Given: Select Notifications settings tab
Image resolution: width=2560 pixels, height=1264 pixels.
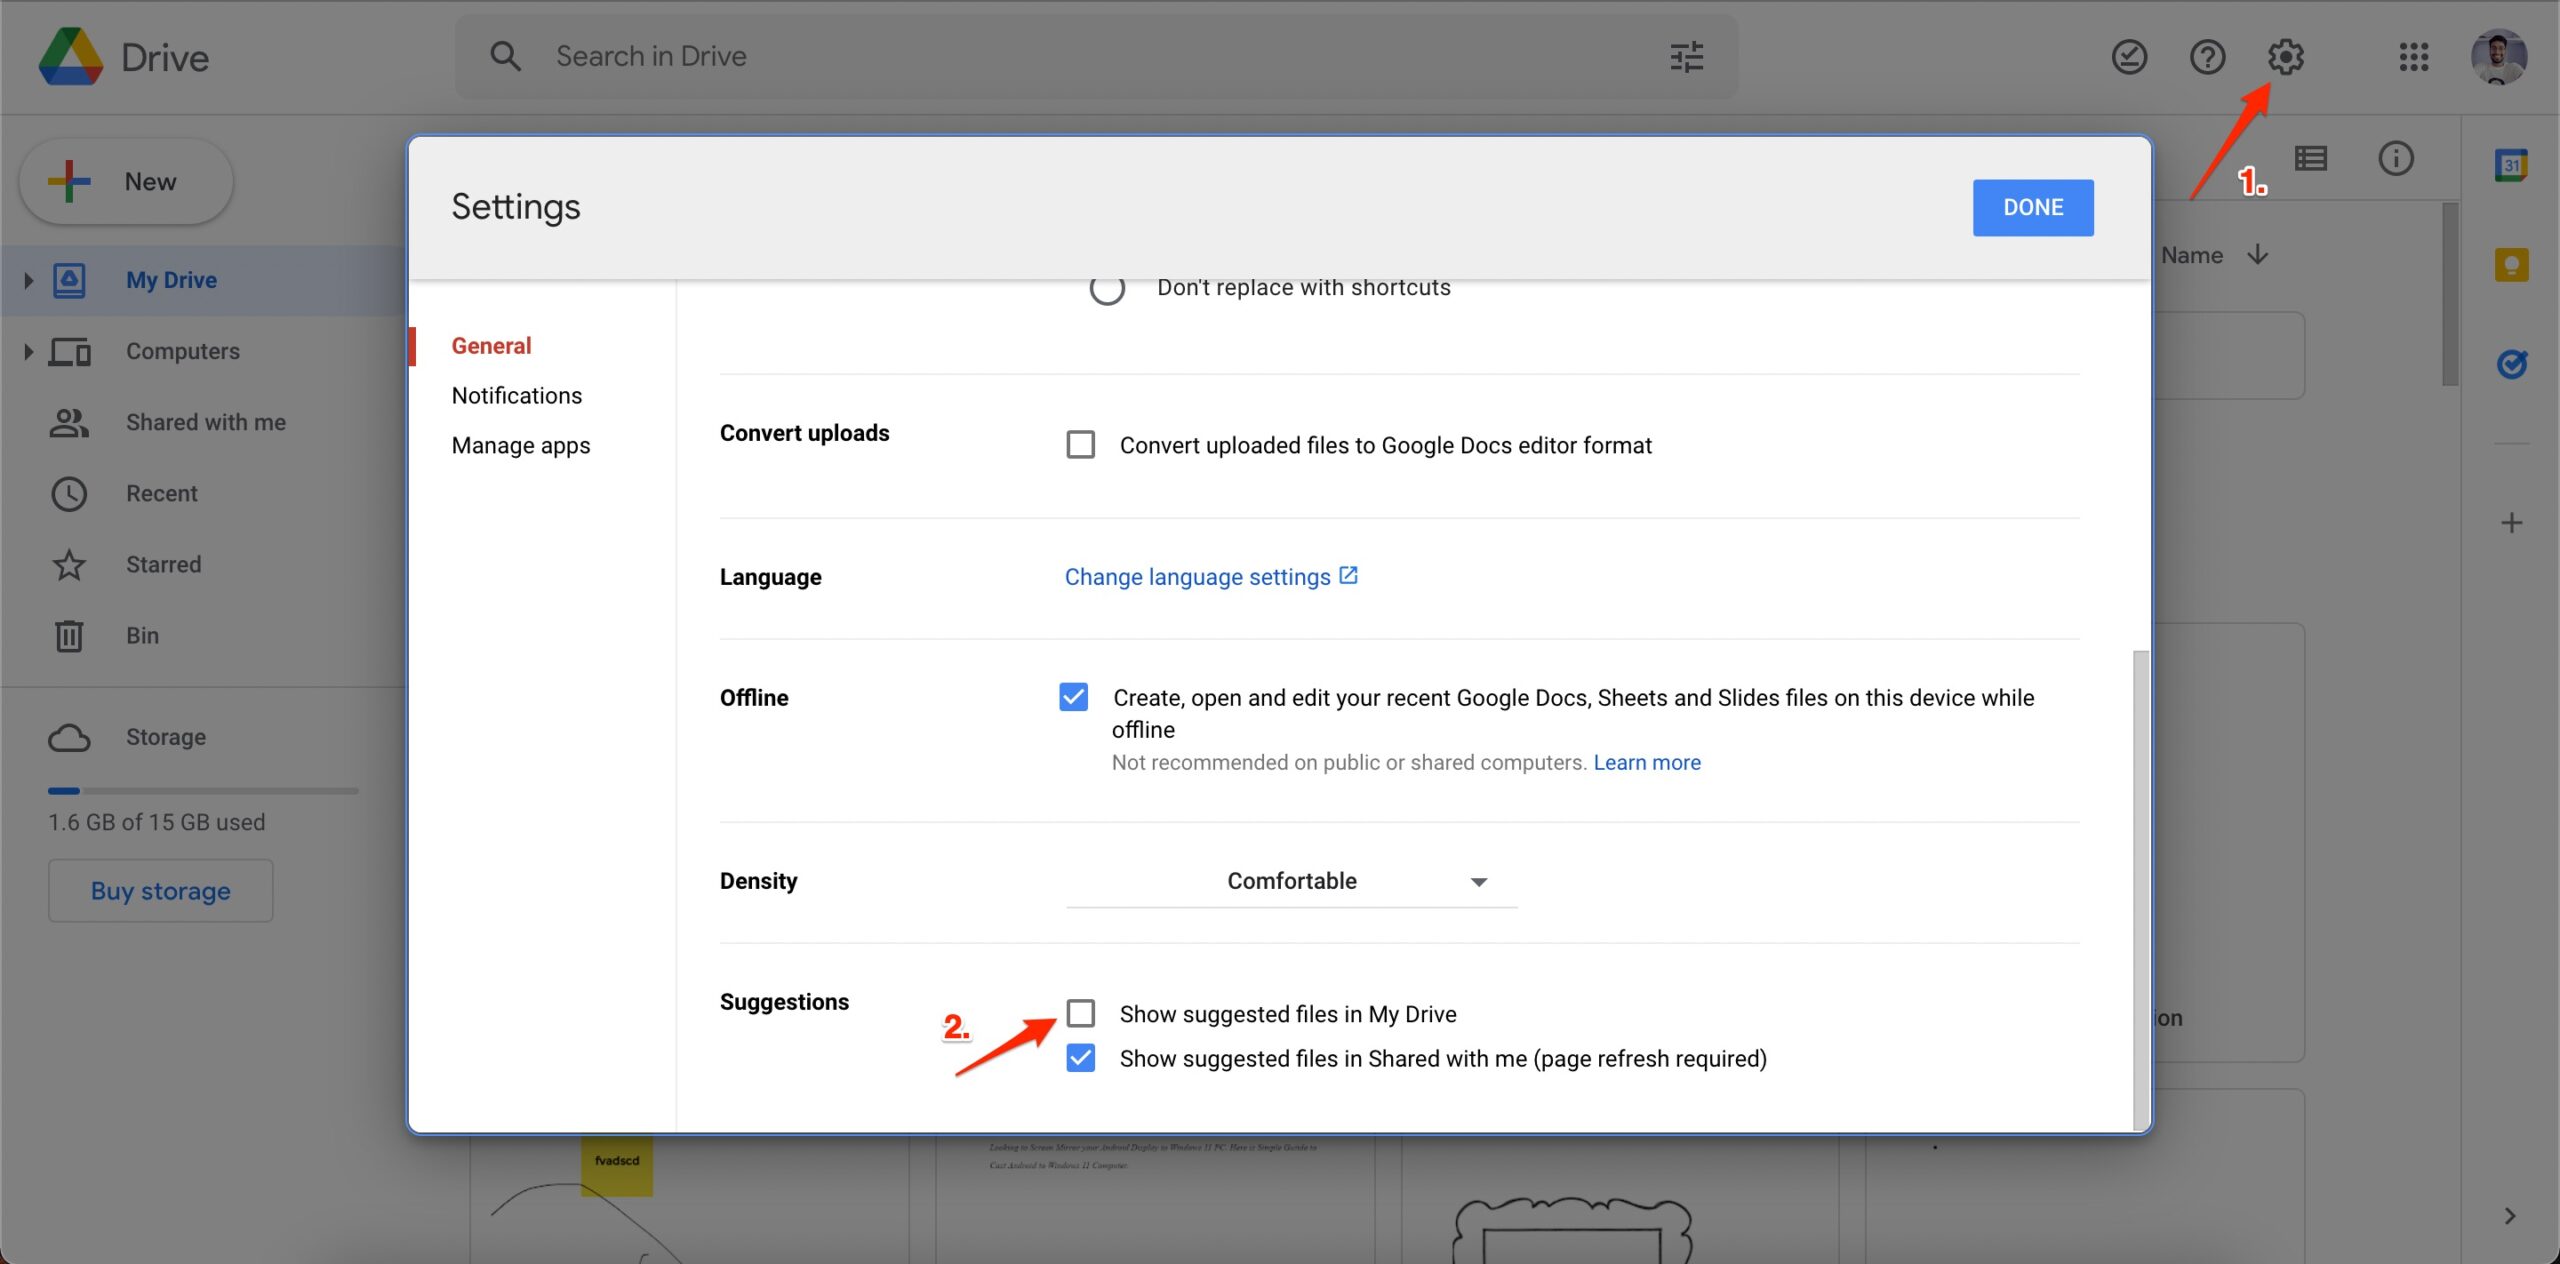Looking at the screenshot, I should click(516, 395).
